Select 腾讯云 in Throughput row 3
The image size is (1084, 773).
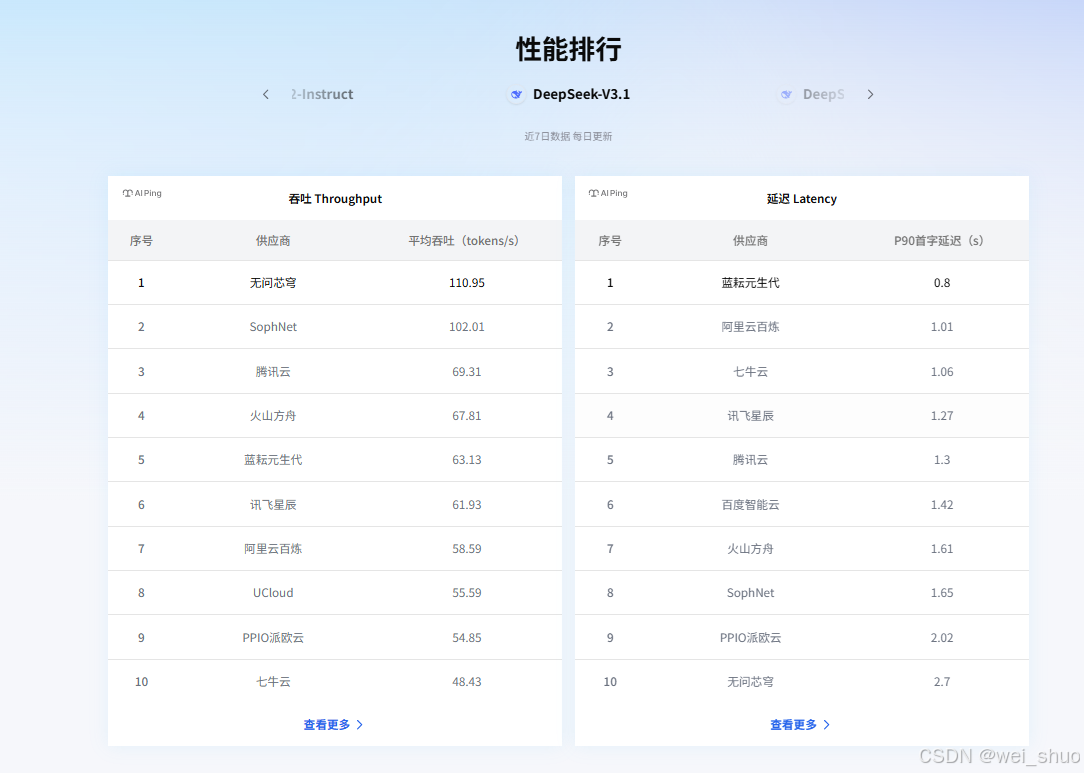pos(273,372)
